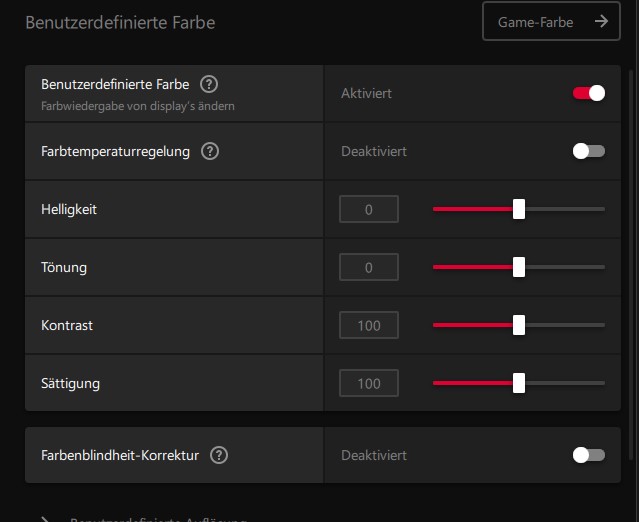Open the Farbenblindheit-Korrektur help icon
639x522 pixels.
(x=219, y=455)
